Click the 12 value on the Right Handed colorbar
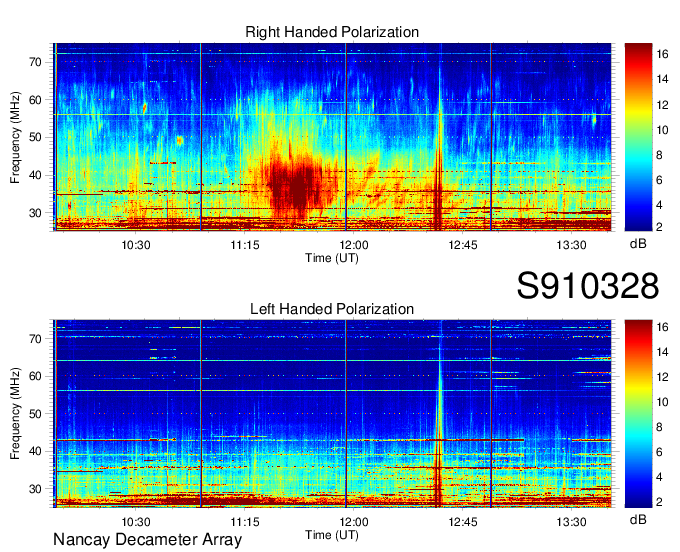 (662, 105)
